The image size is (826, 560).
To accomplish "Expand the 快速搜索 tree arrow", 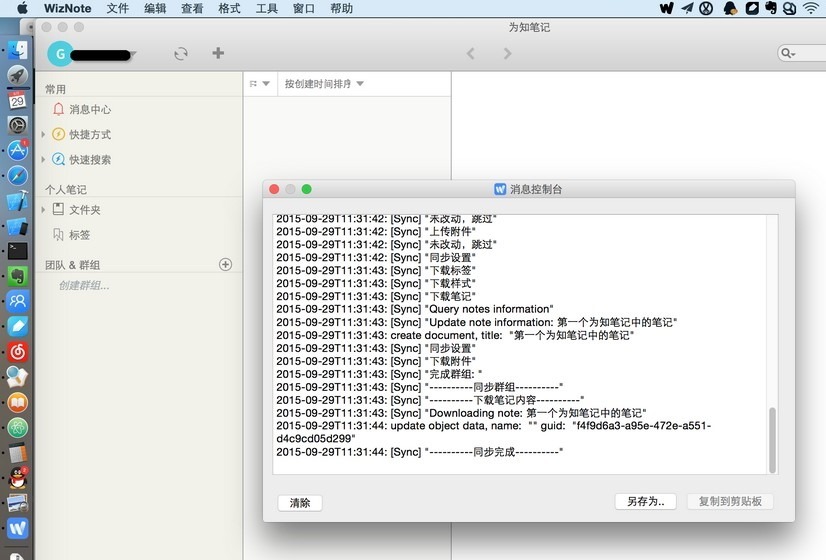I will (43, 159).
